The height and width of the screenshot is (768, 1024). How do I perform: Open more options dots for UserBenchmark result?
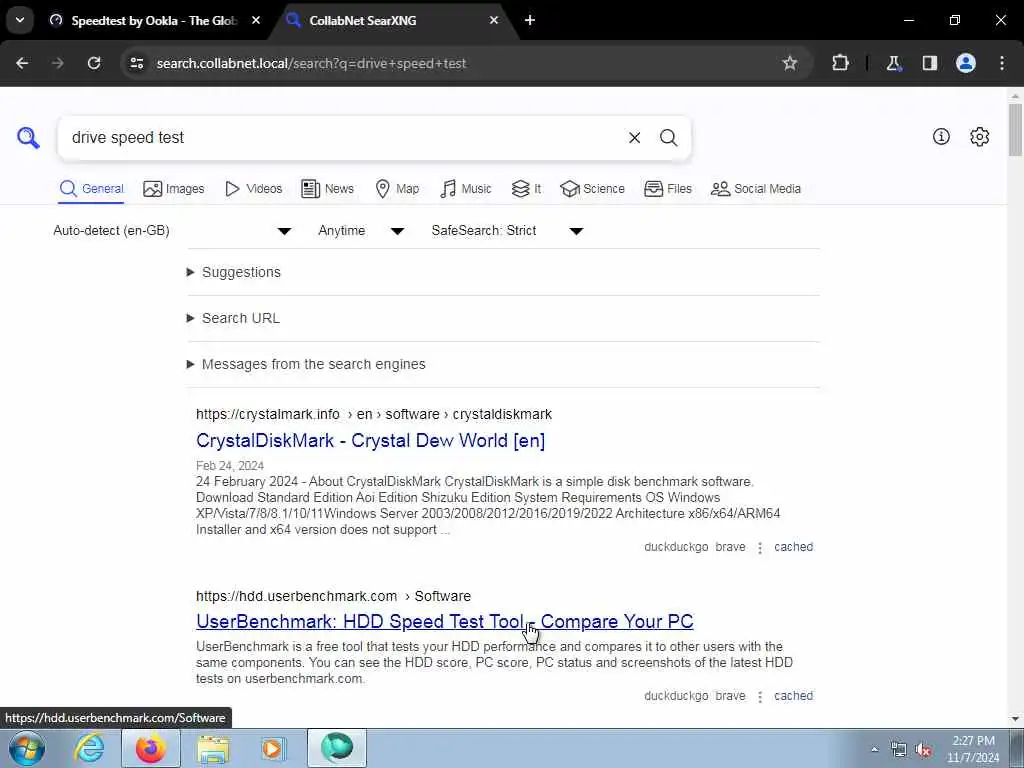pos(760,696)
